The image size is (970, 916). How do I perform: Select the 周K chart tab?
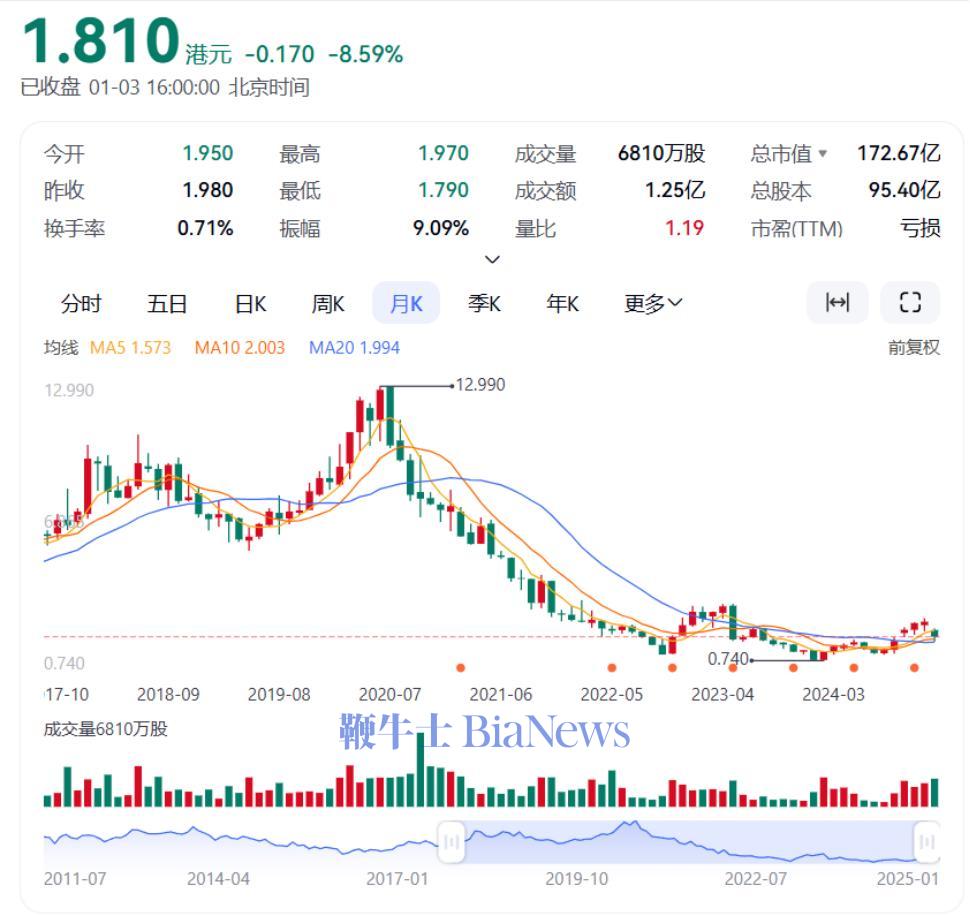coord(328,304)
